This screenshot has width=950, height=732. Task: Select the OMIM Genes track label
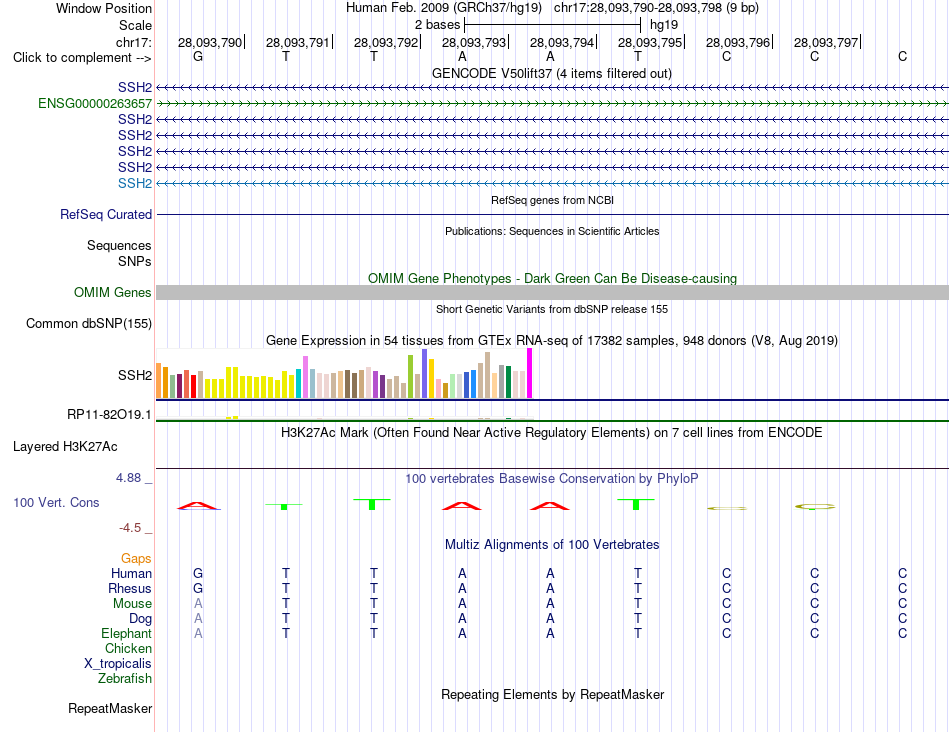112,293
